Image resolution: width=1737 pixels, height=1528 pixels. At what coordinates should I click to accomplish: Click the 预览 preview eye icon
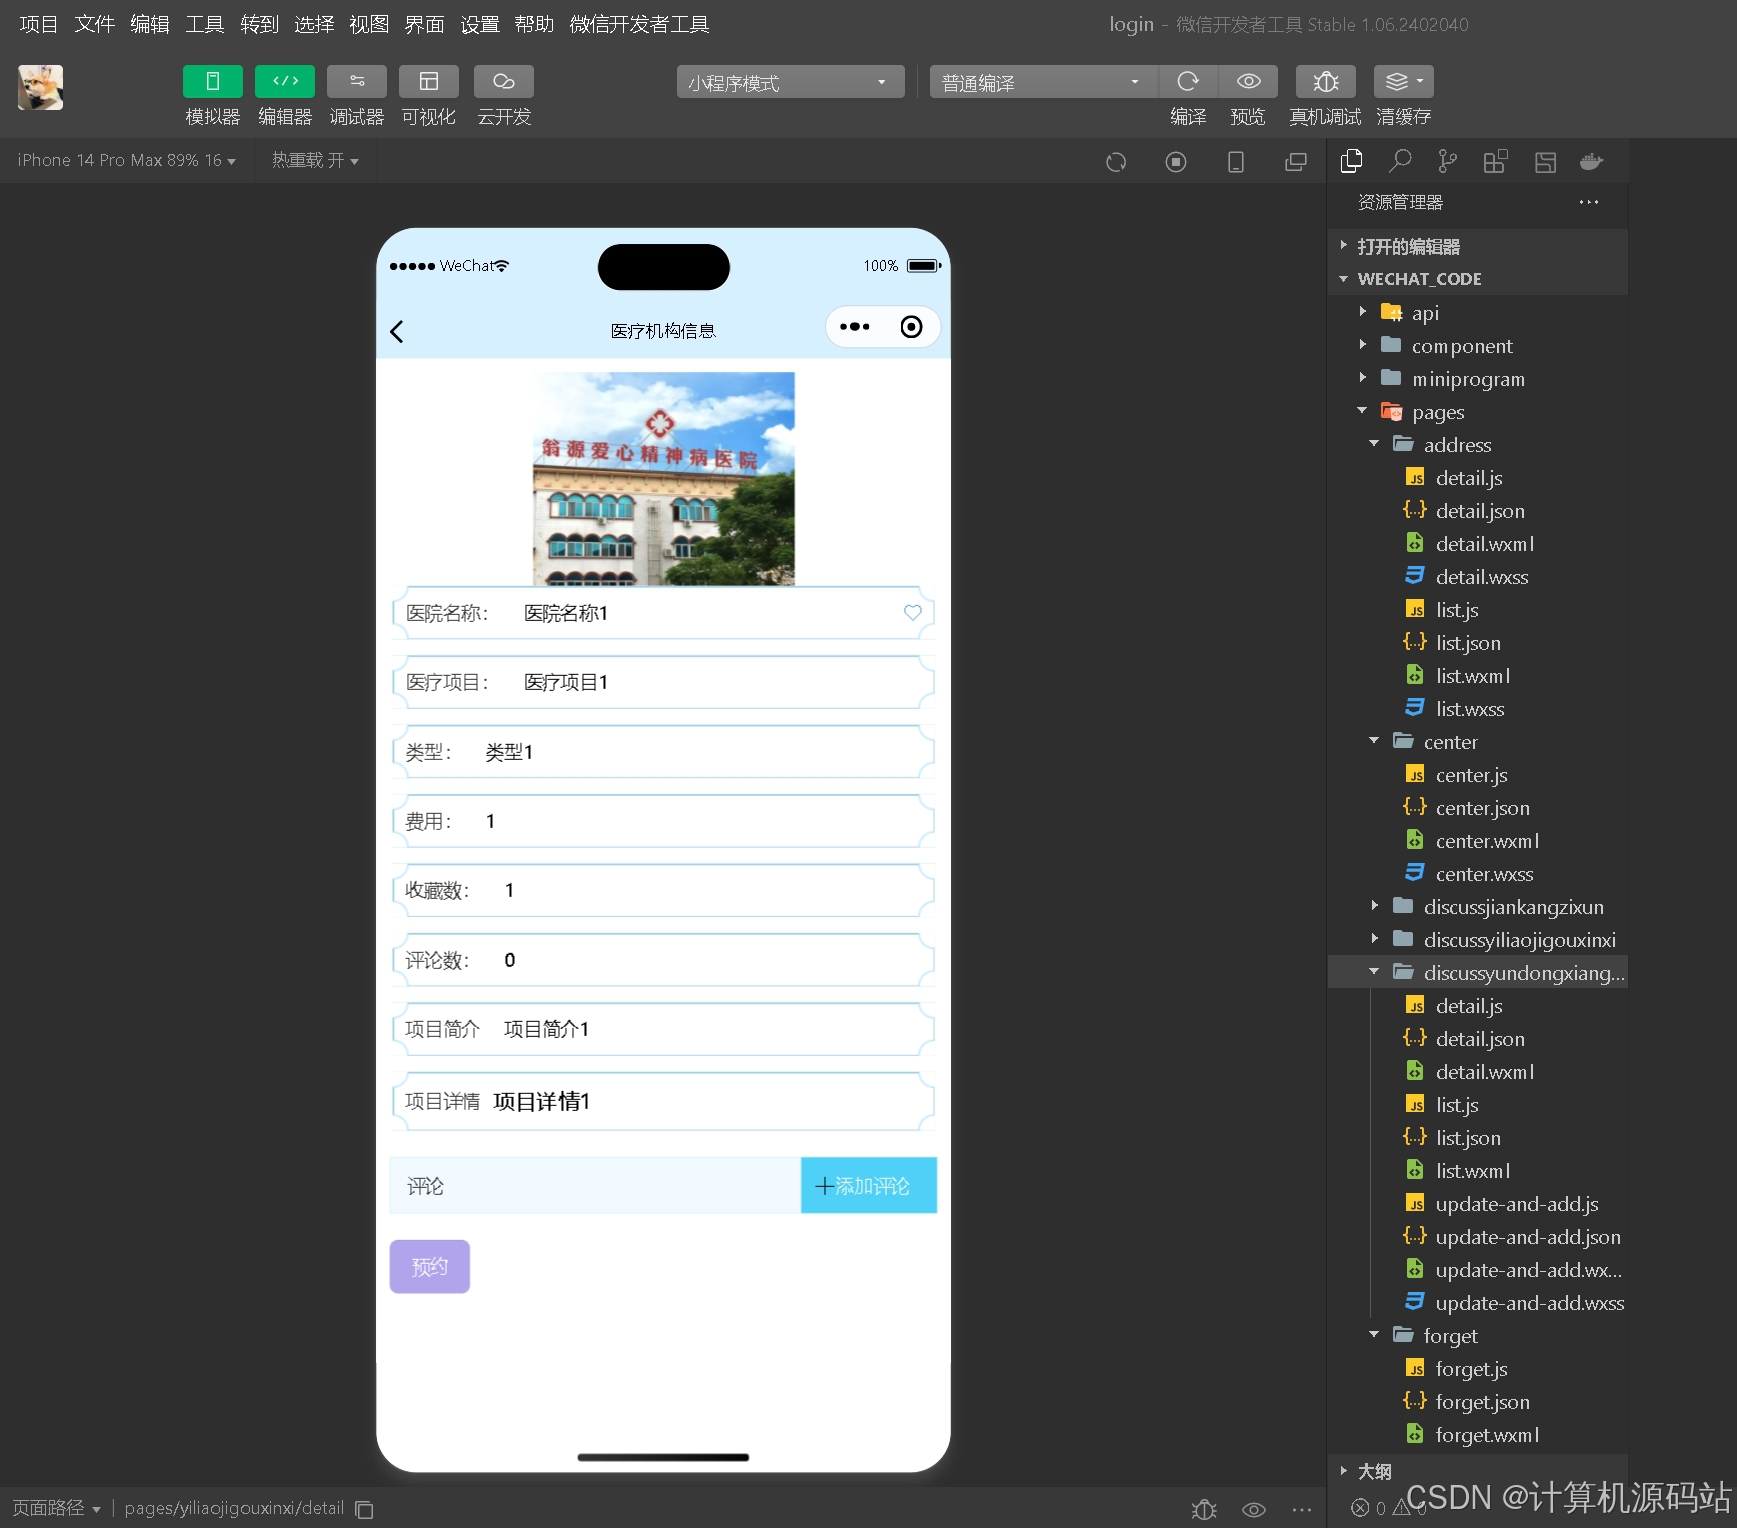tap(1248, 82)
